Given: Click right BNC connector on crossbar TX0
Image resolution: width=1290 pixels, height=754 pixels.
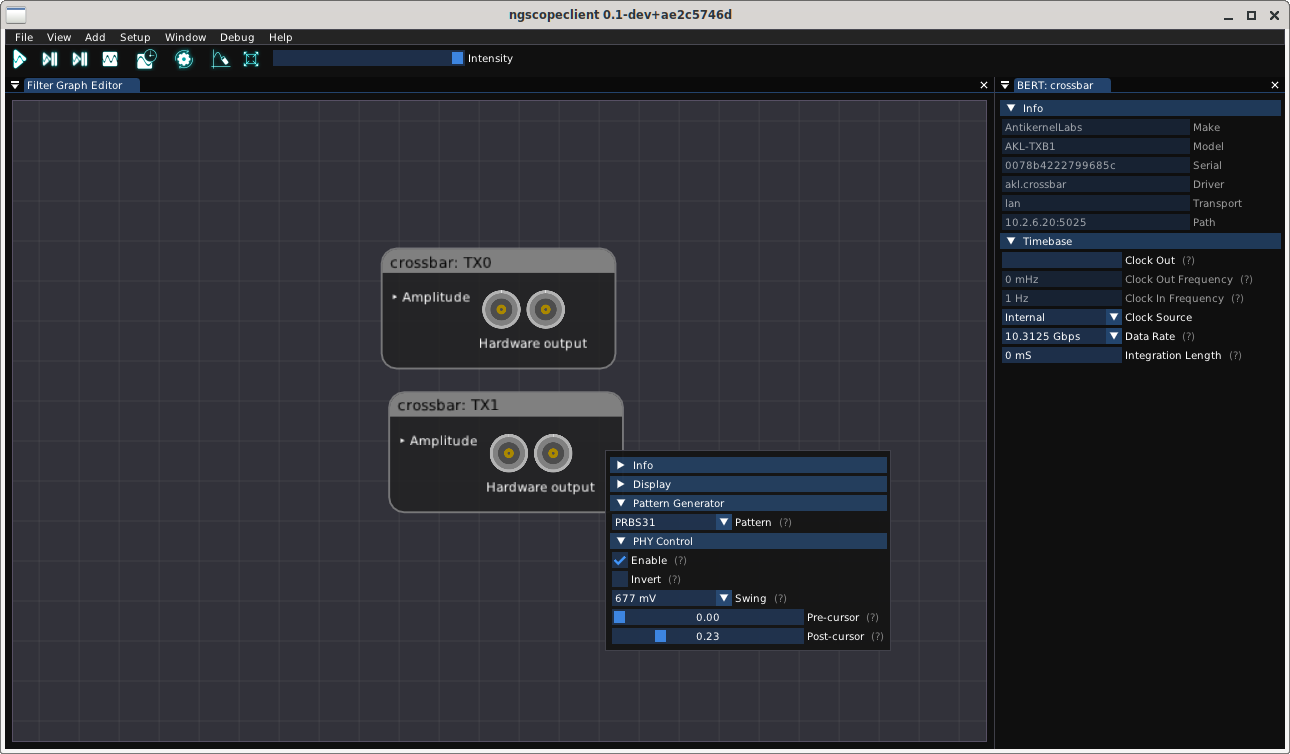Looking at the screenshot, I should 546,310.
